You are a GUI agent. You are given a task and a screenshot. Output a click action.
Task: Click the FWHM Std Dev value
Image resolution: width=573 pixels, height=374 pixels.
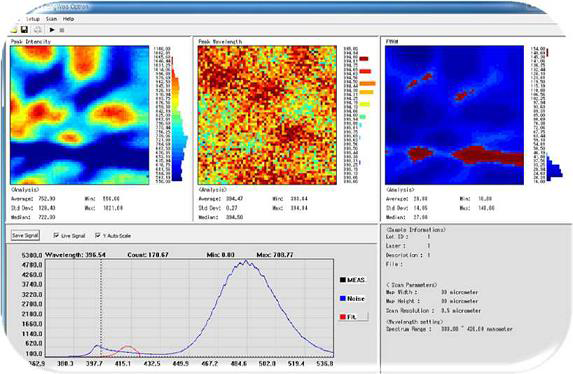[420, 208]
